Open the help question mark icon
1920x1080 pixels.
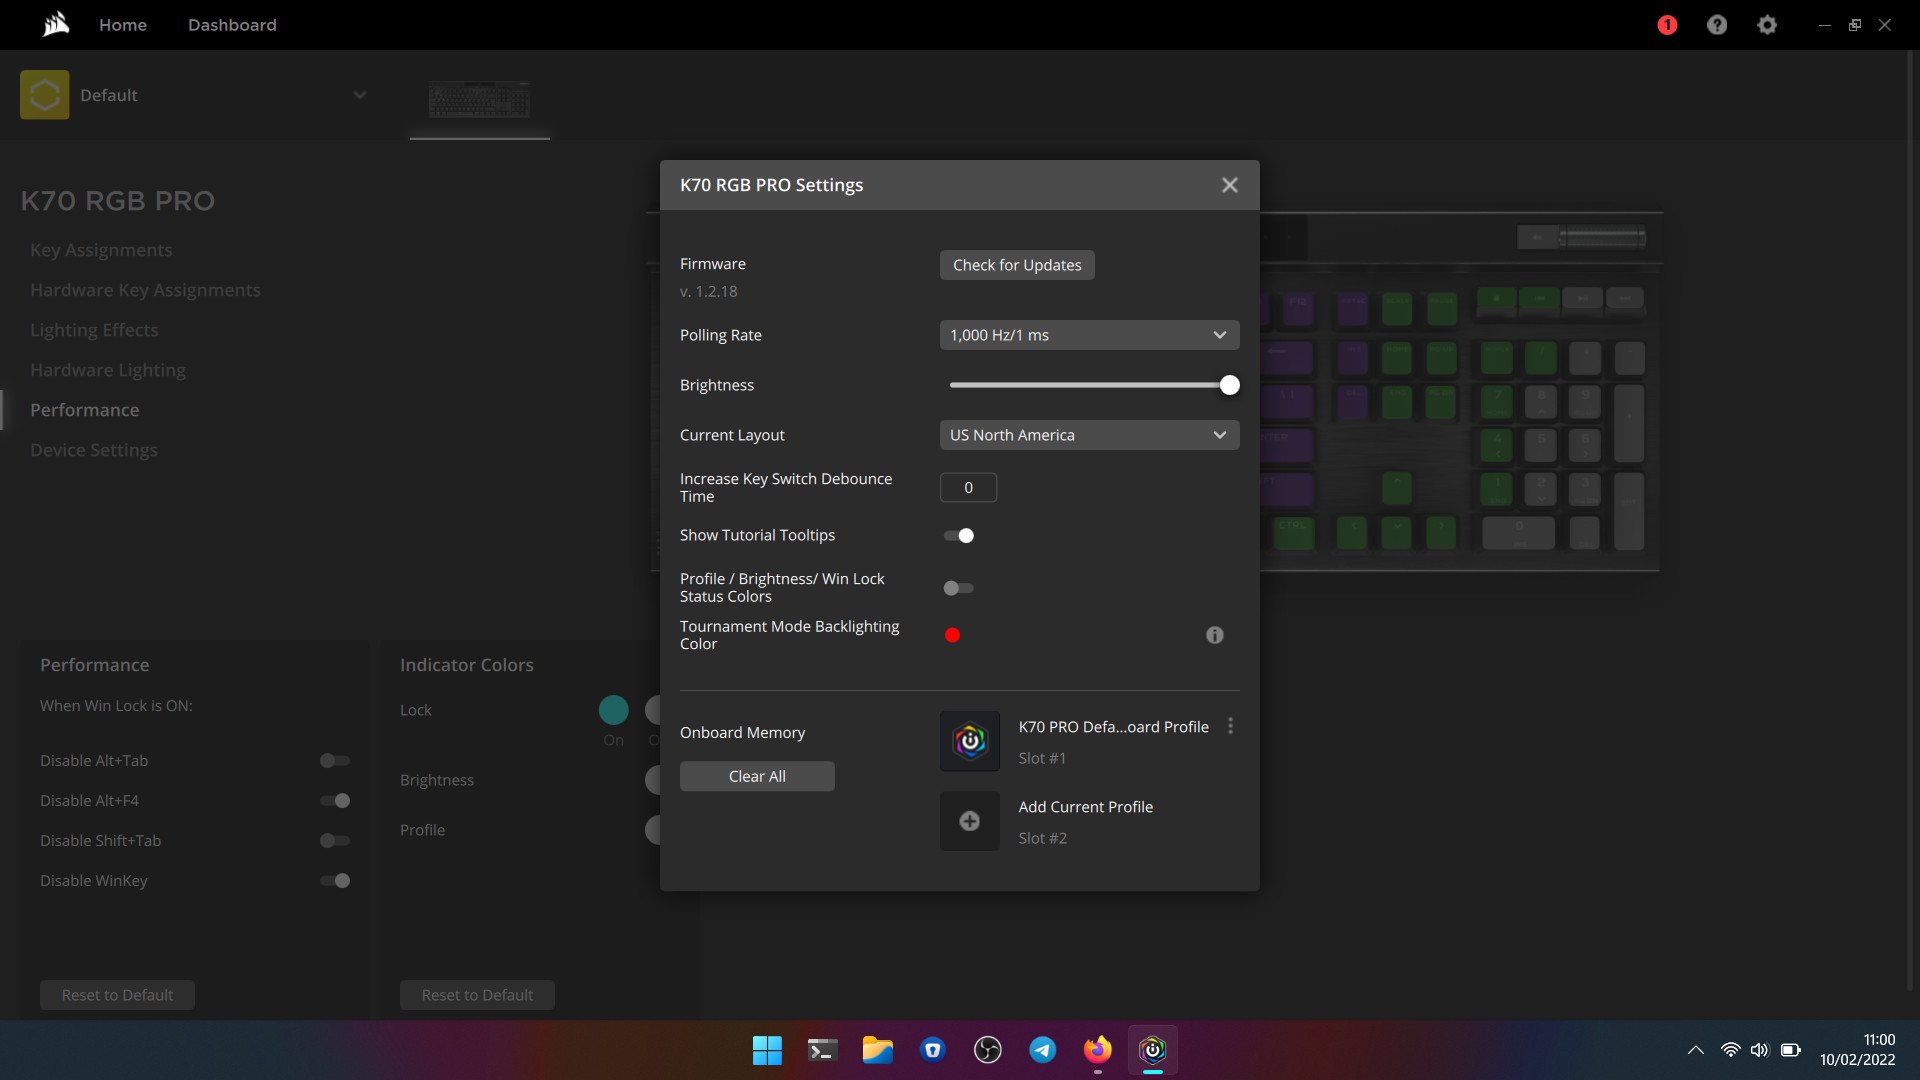(1717, 25)
